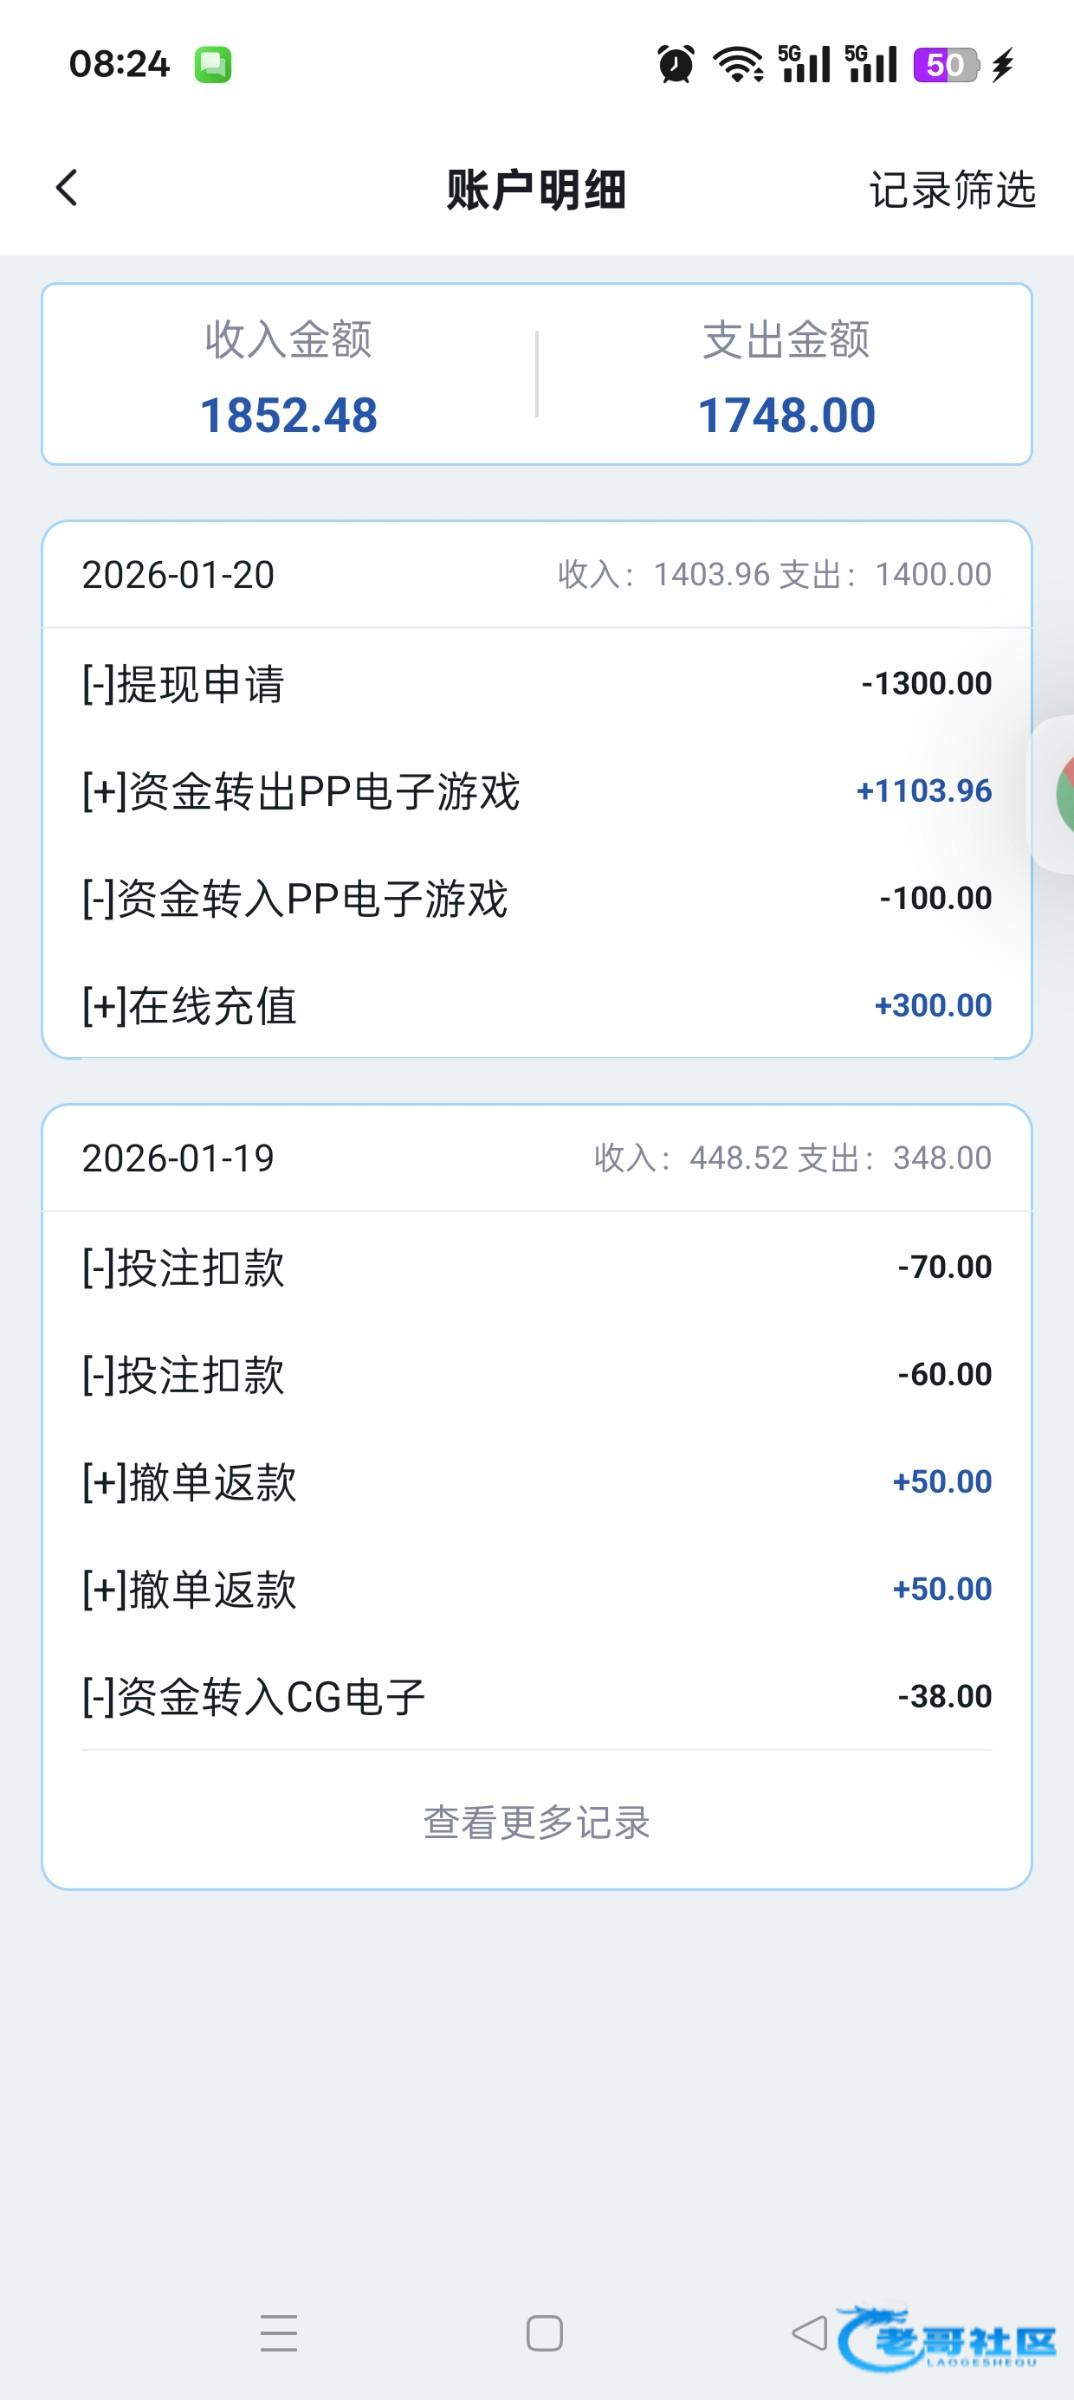1074x2400 pixels.
Task: Open the 在线充值 +300.00 entry
Action: 537,1006
